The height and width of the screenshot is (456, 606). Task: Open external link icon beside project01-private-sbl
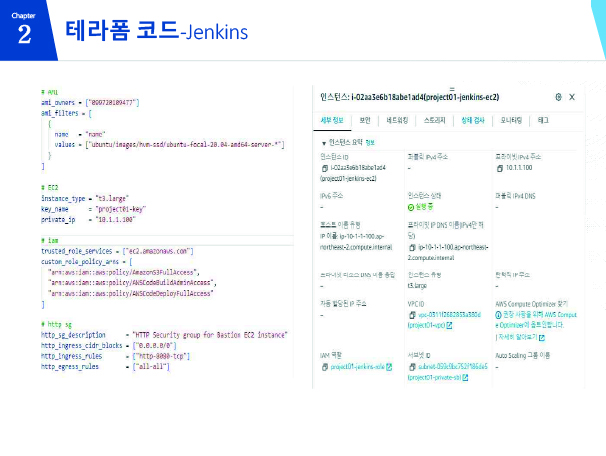pos(465,377)
